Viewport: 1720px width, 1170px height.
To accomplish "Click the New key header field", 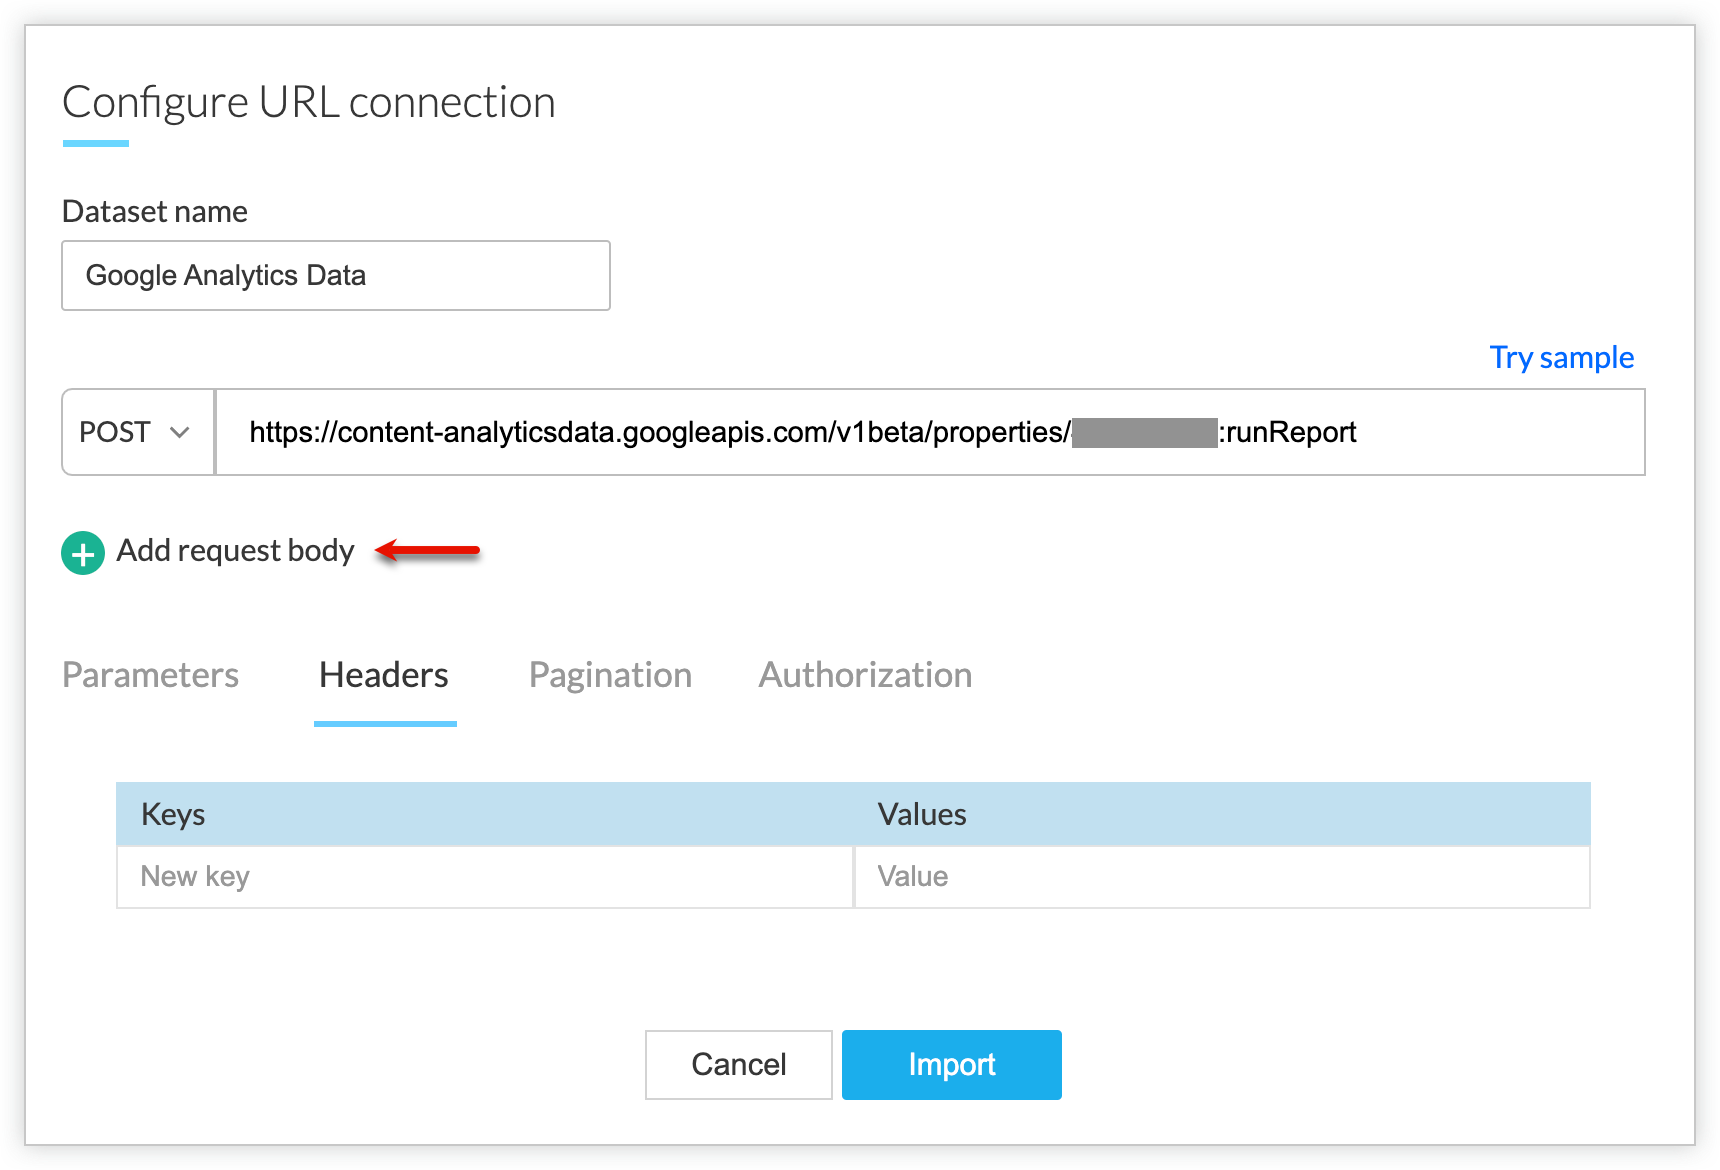I will coord(485,877).
